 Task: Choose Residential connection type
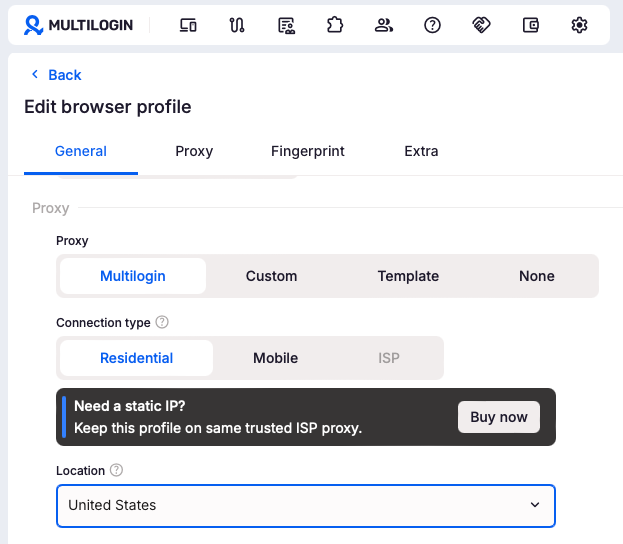point(136,358)
